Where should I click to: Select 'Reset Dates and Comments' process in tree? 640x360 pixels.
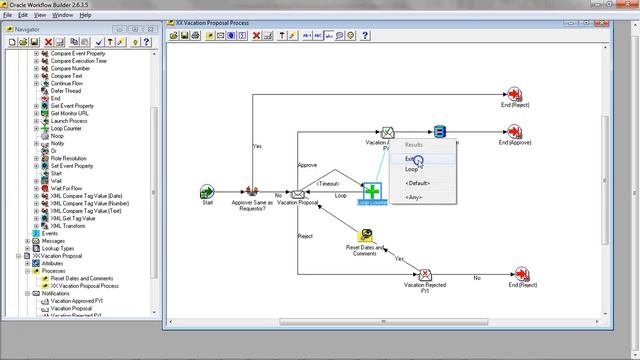[82, 278]
